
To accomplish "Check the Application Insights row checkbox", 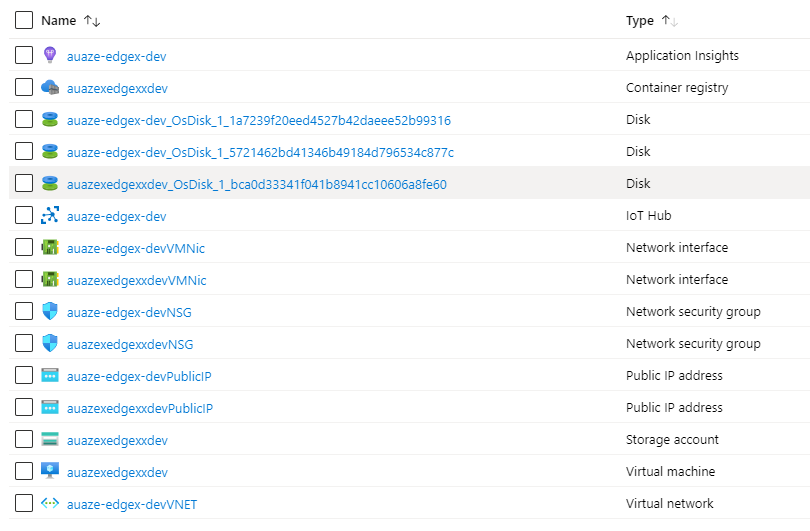I will 24,55.
